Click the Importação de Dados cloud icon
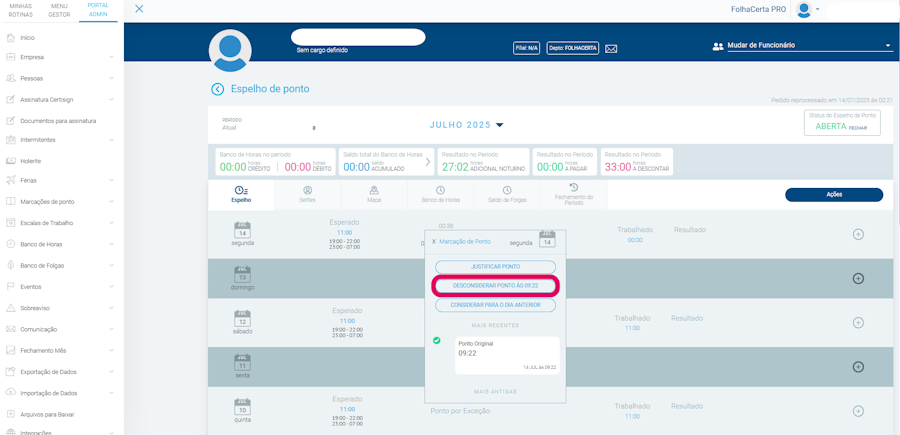 click(10, 393)
